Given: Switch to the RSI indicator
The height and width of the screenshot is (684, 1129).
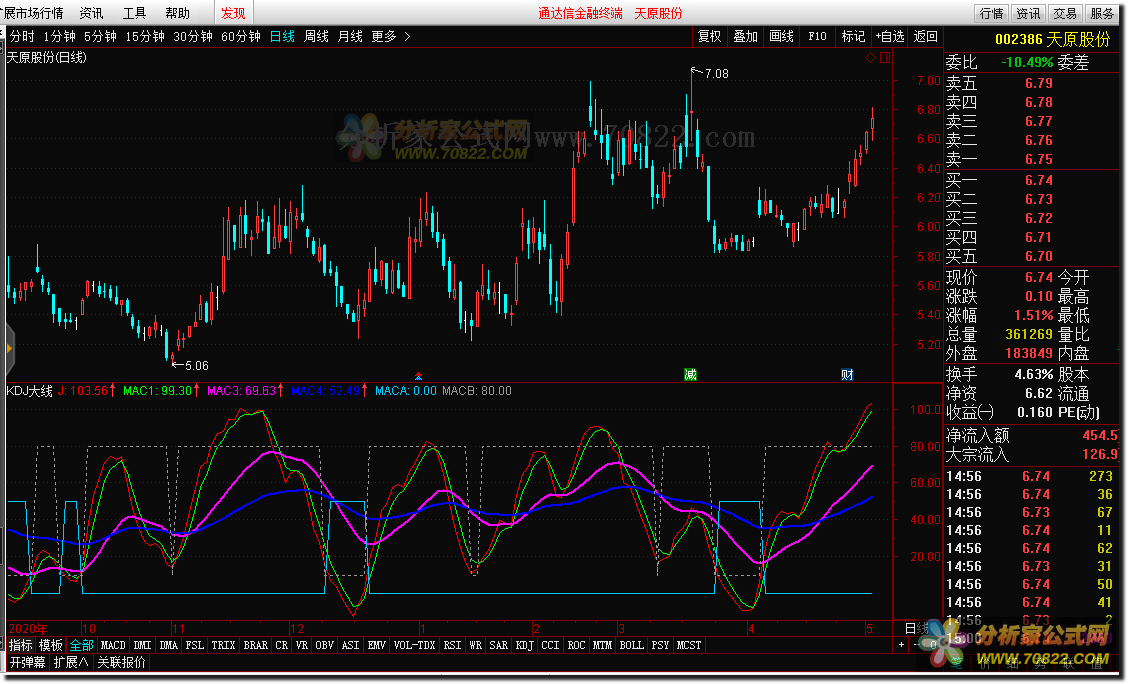Looking at the screenshot, I should coord(452,645).
